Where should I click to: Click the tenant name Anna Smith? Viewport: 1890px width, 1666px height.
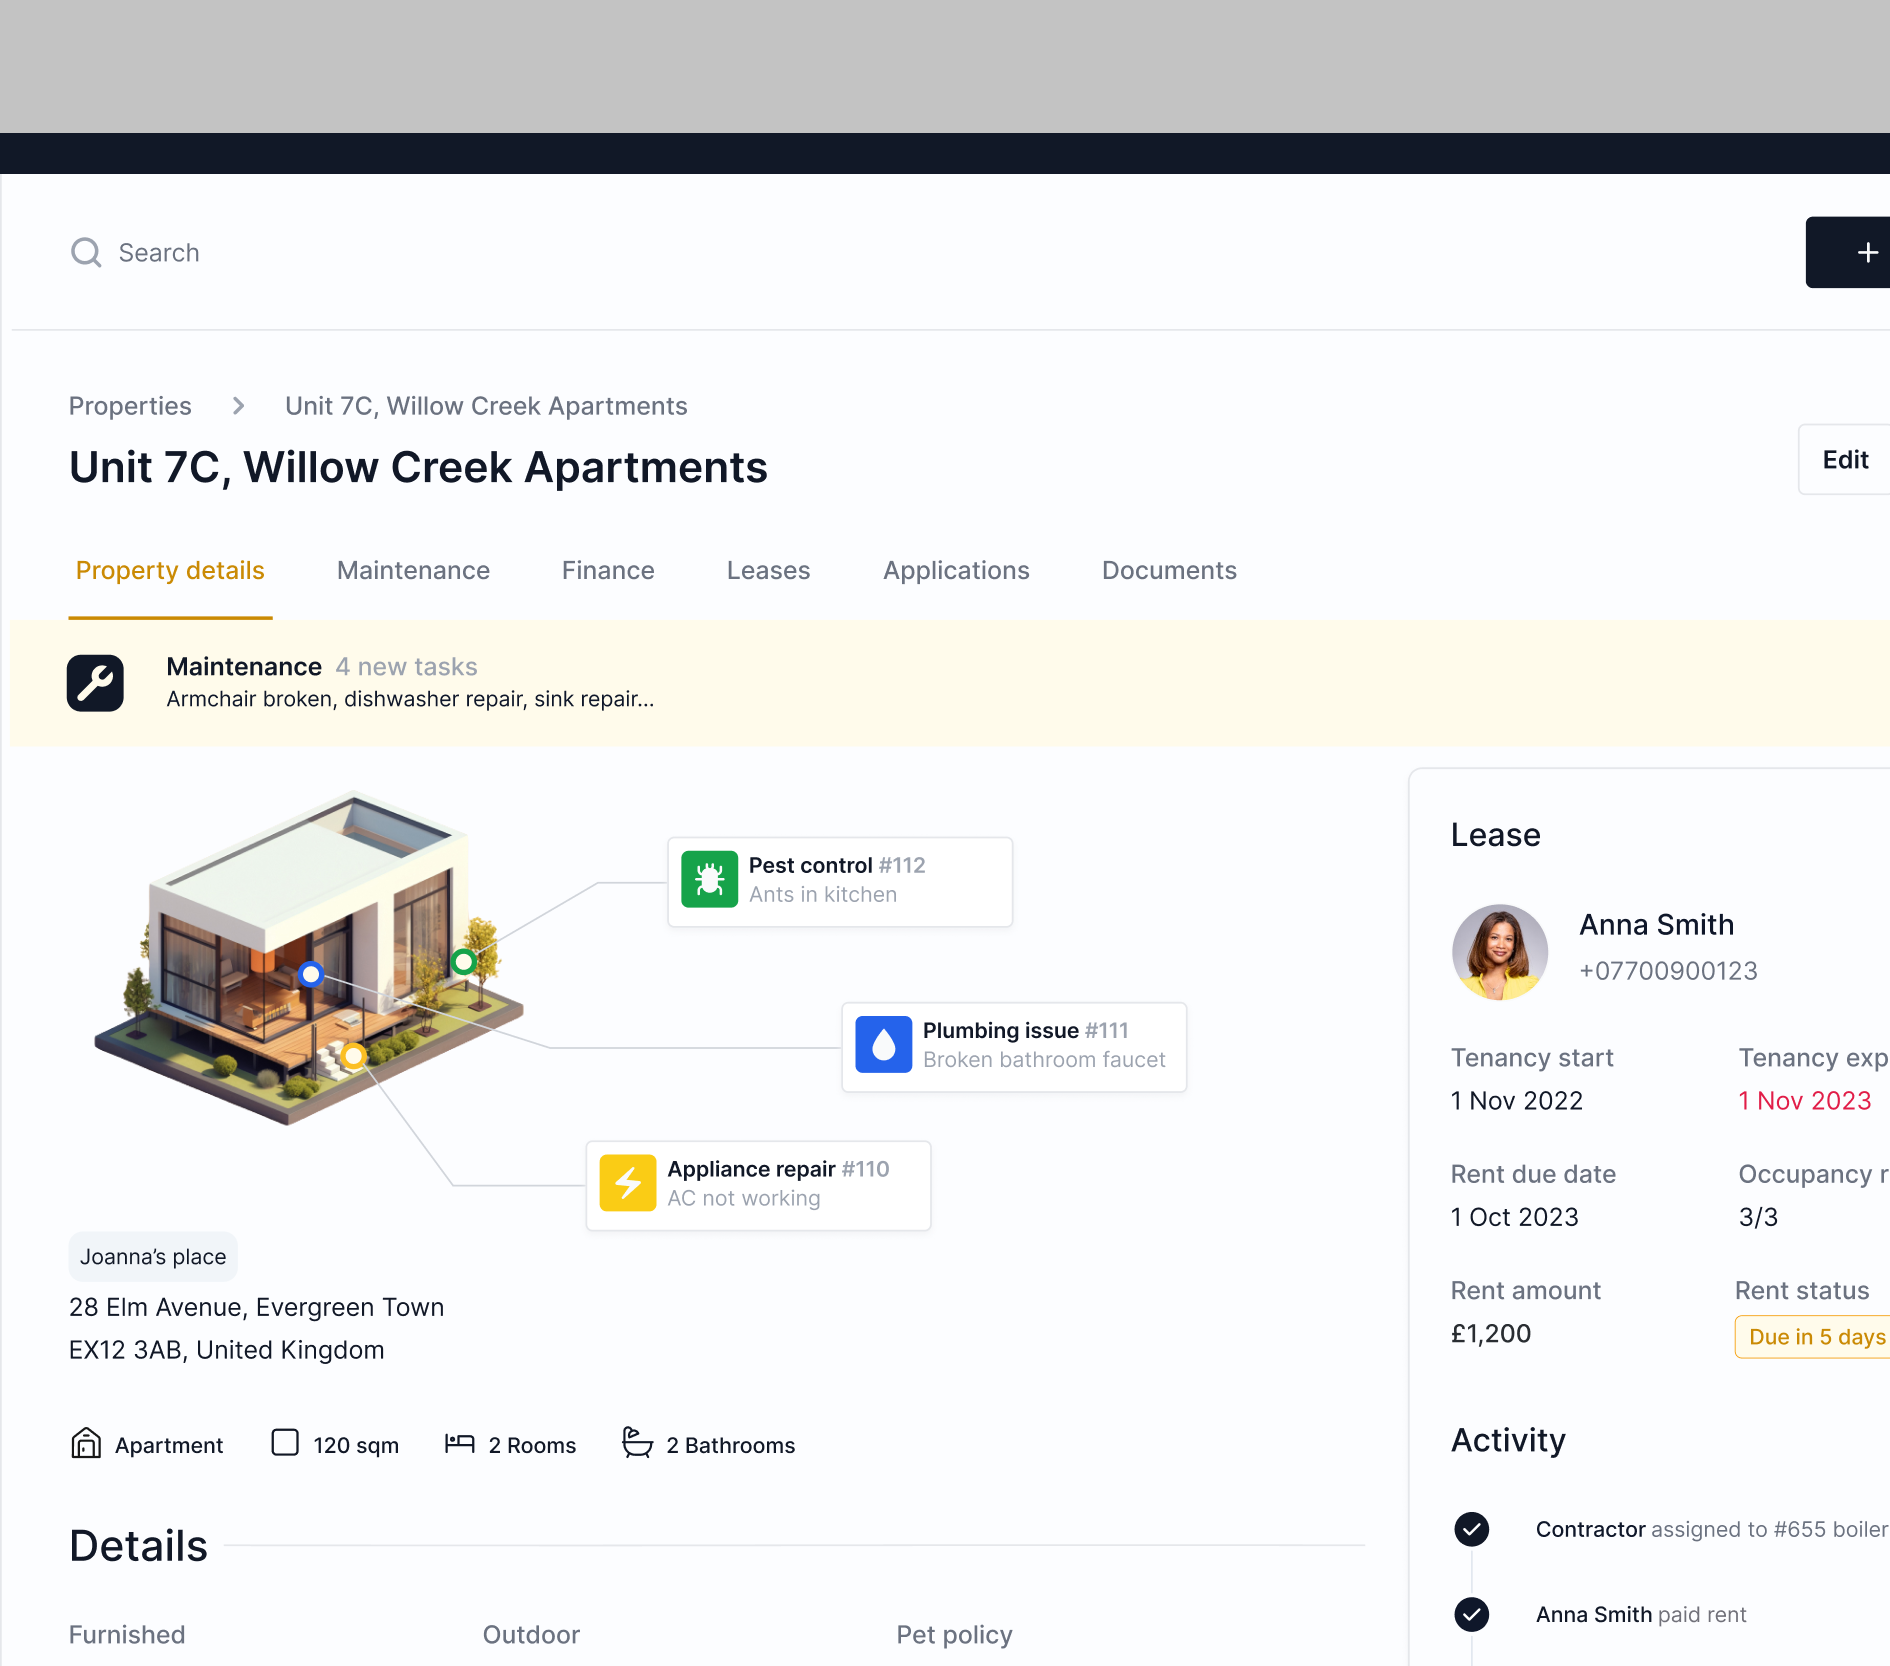point(1656,924)
